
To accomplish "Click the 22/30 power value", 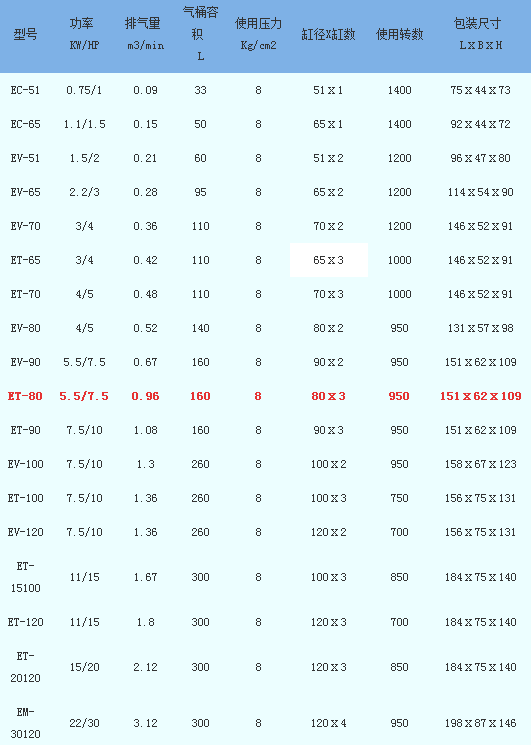I will pos(84,723).
